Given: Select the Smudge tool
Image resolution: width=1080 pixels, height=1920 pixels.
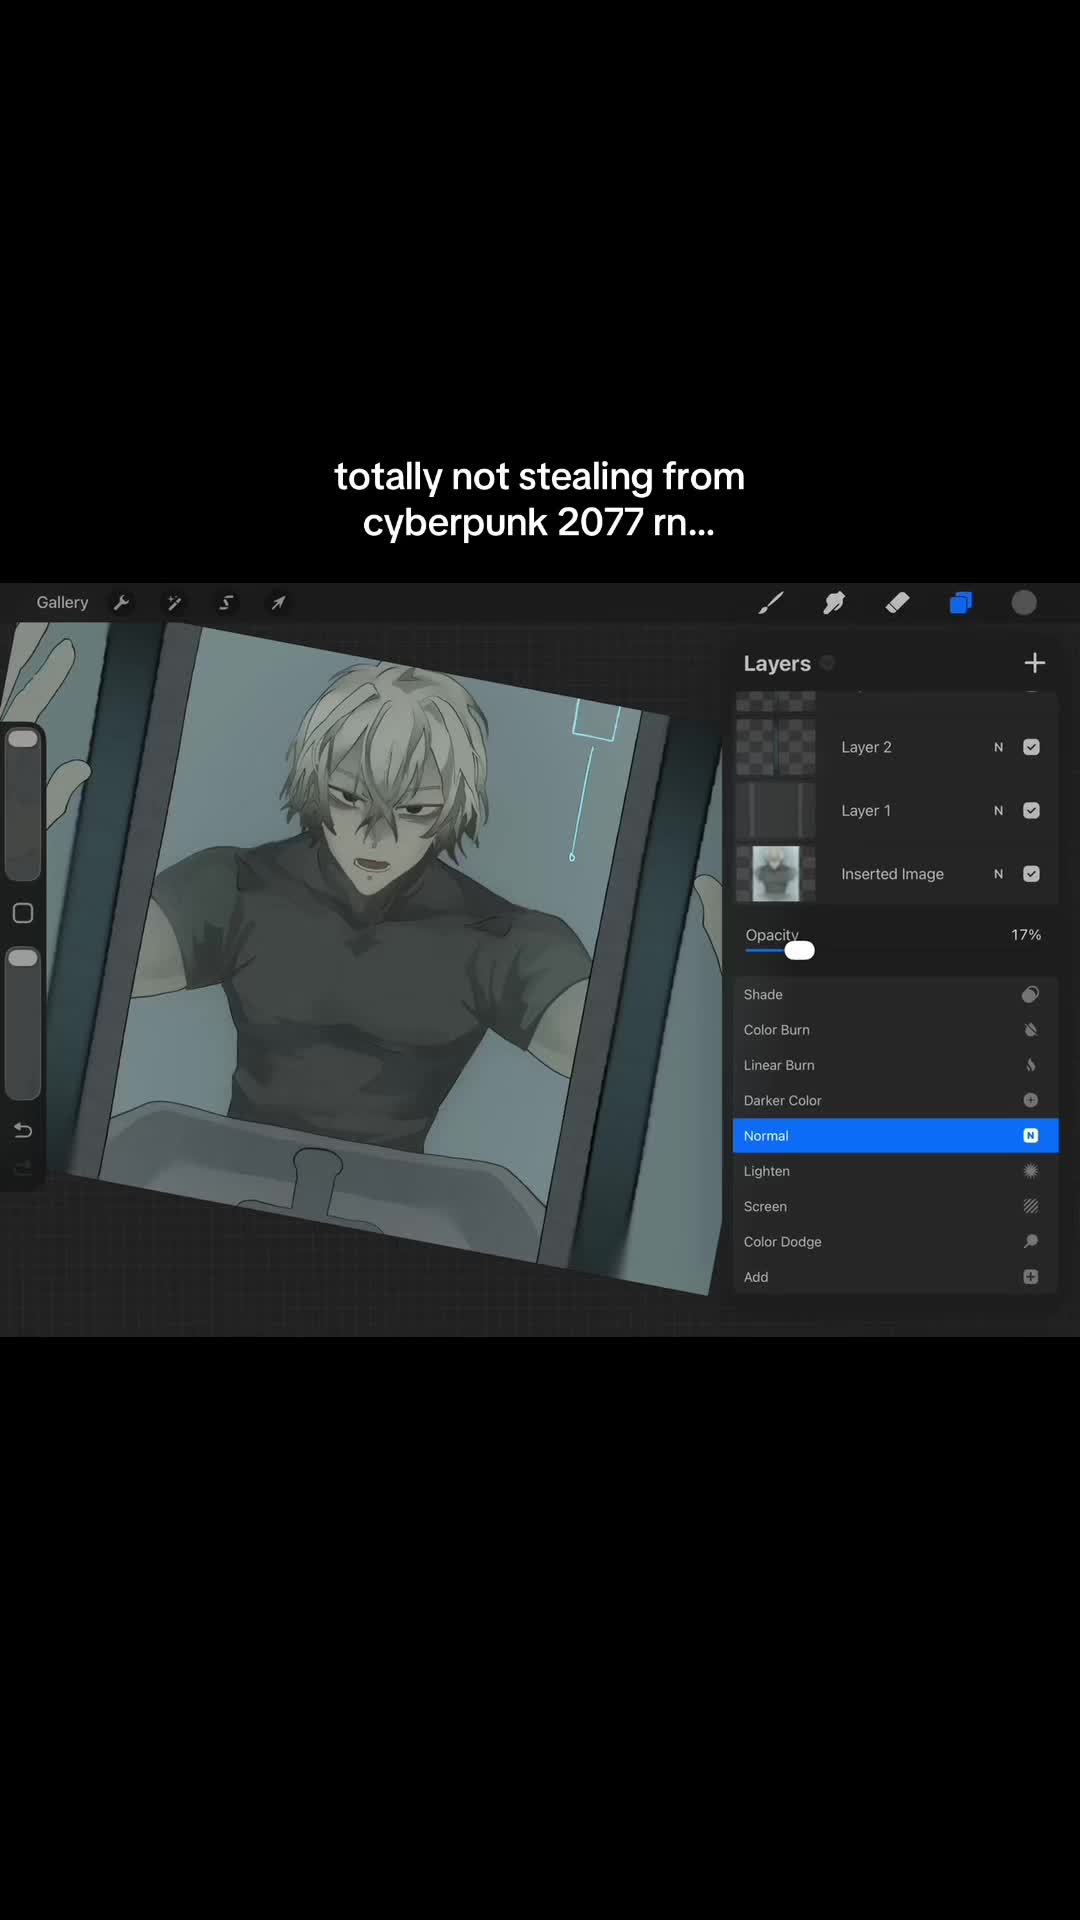Looking at the screenshot, I should tap(834, 602).
